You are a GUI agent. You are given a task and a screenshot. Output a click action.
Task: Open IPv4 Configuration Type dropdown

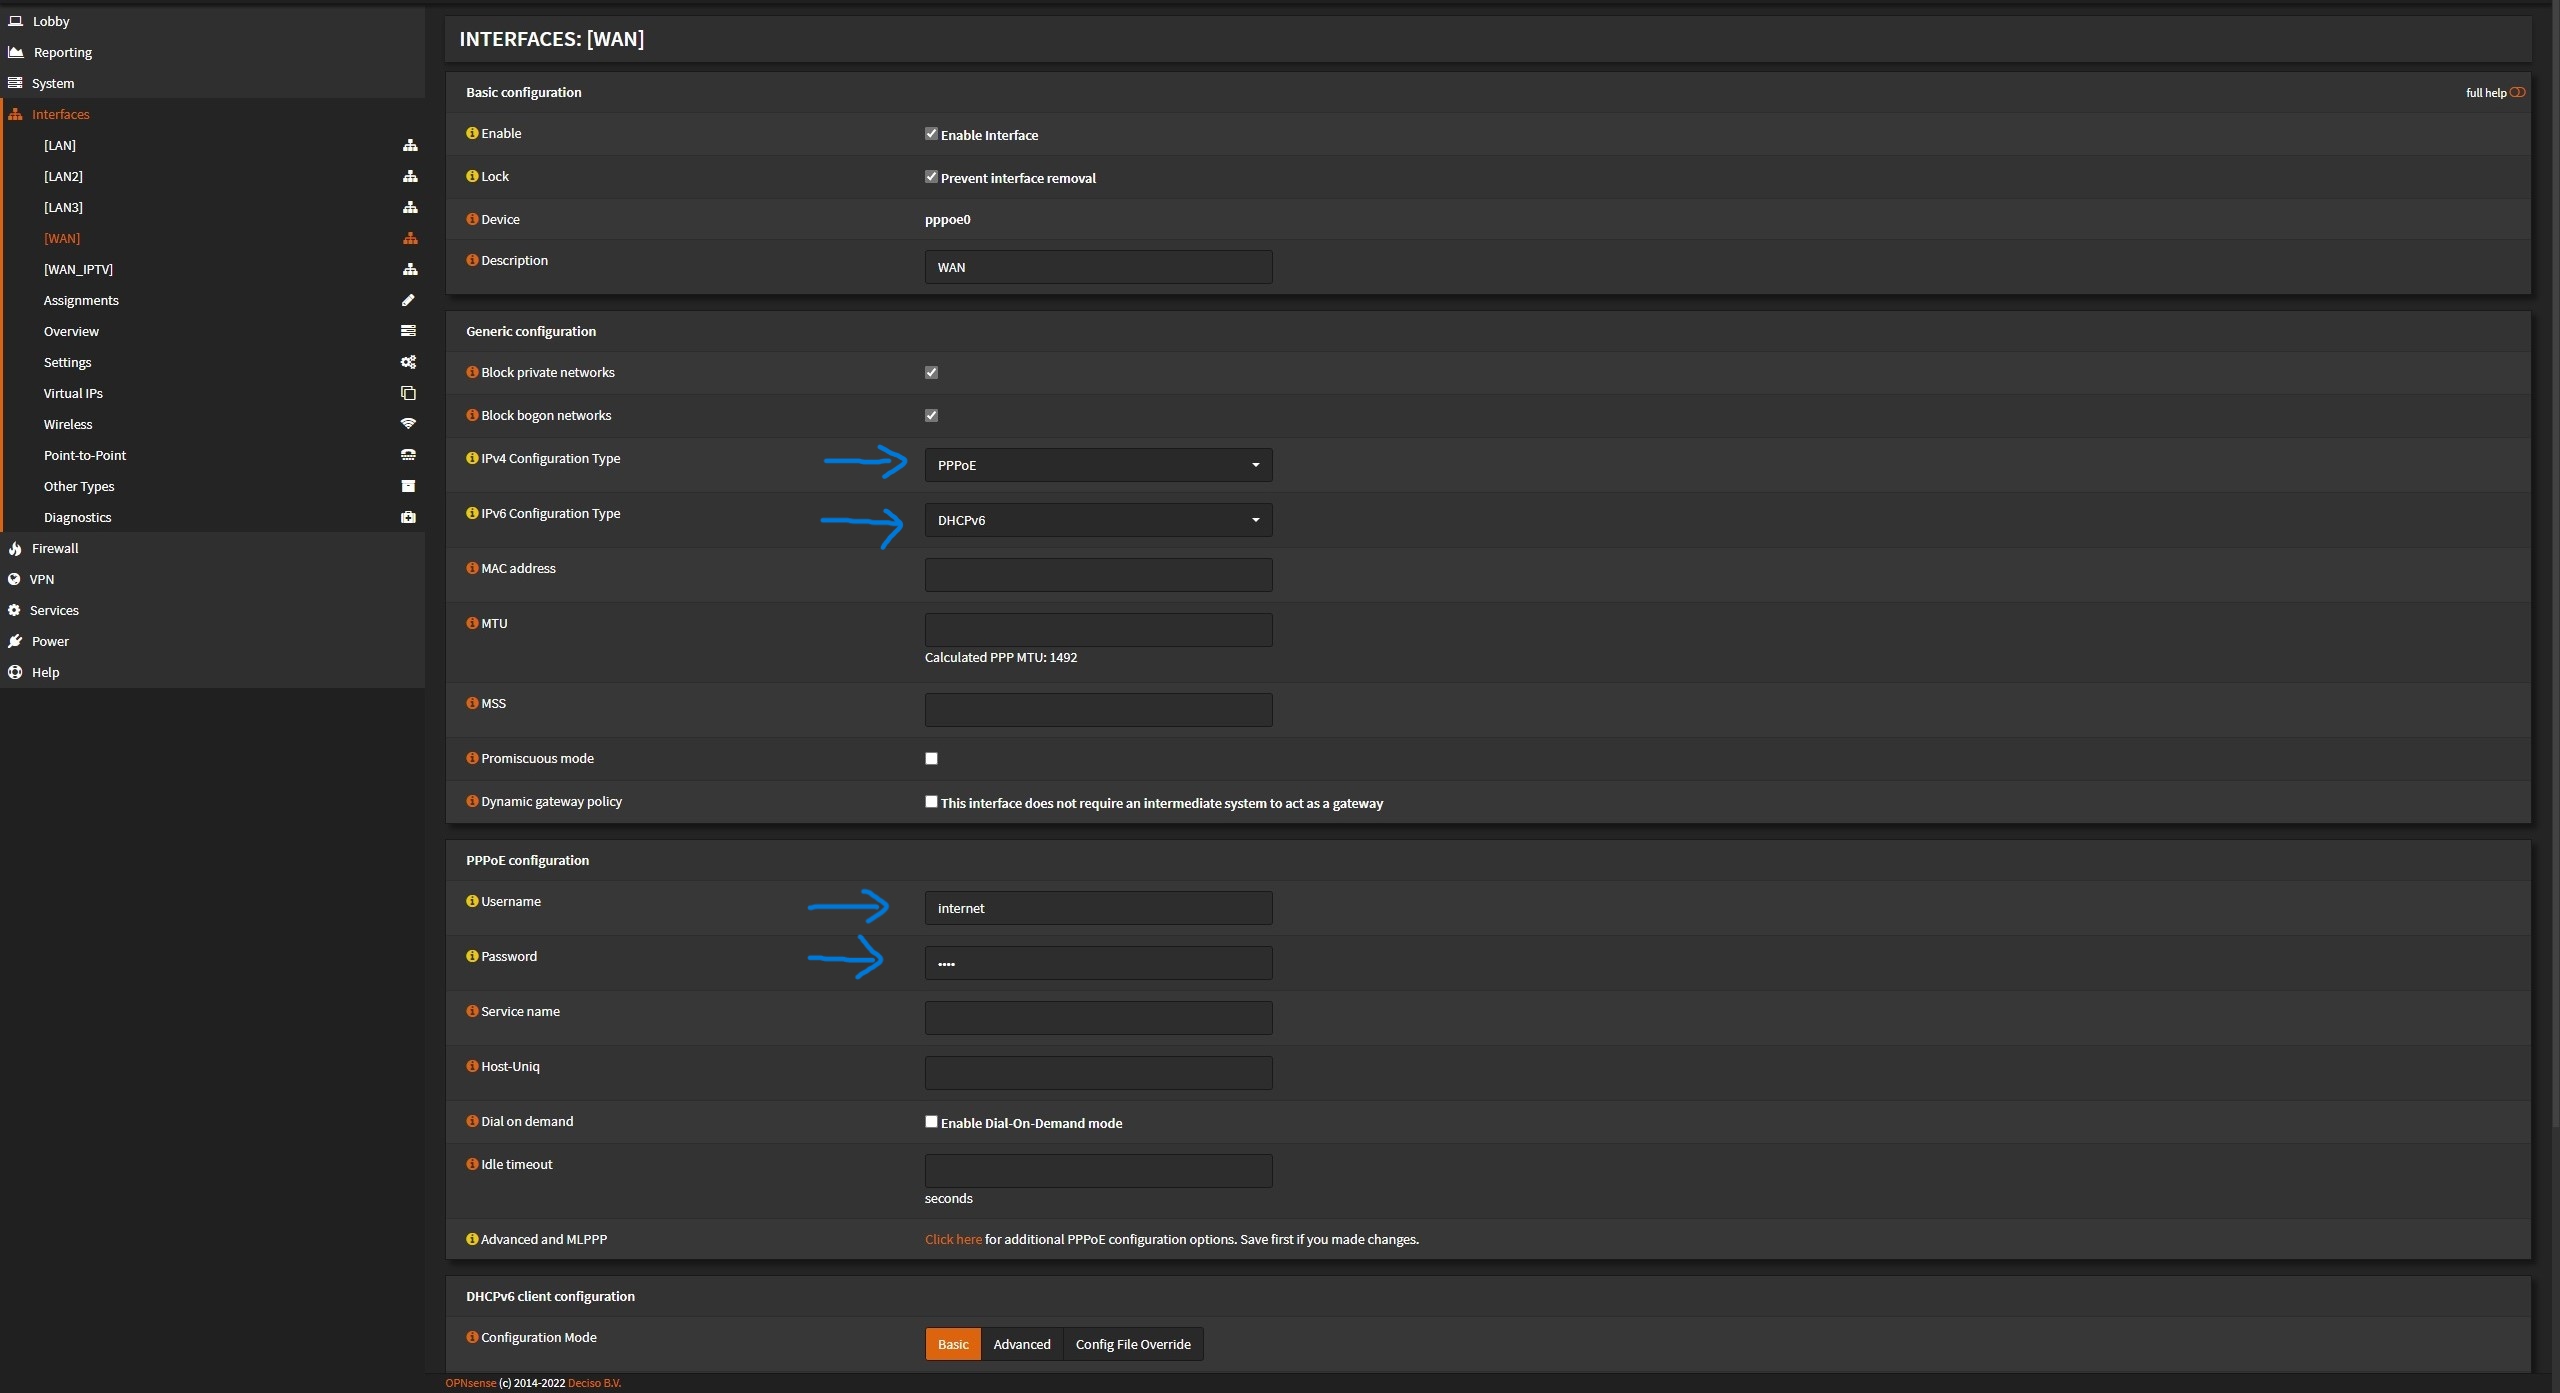[x=1098, y=465]
